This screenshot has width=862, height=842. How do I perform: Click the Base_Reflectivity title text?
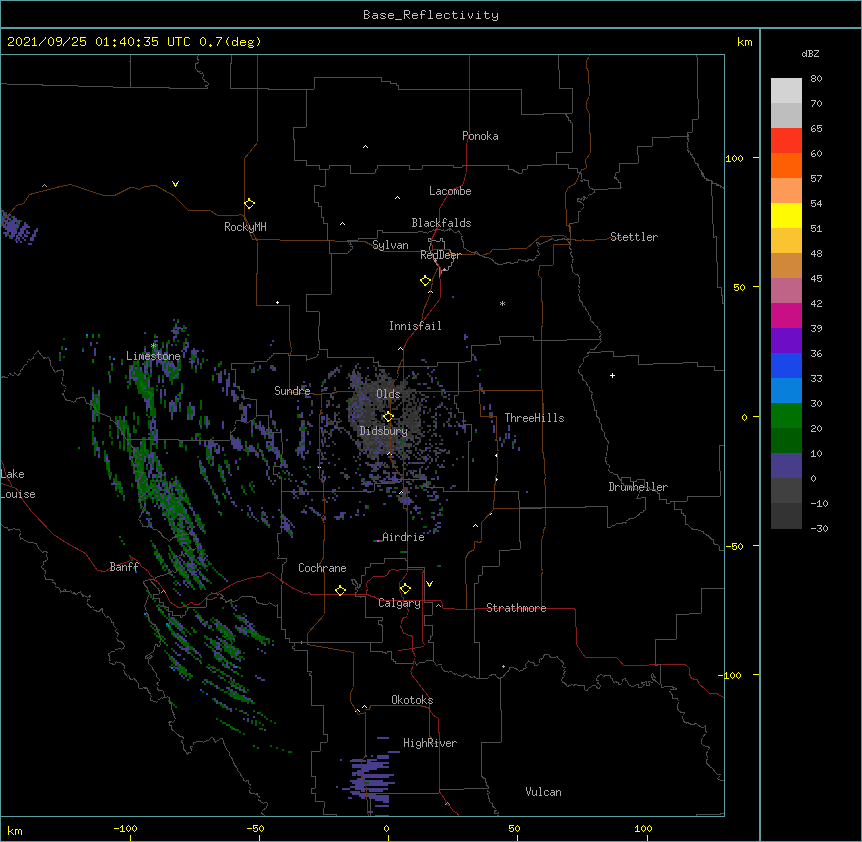click(x=430, y=15)
